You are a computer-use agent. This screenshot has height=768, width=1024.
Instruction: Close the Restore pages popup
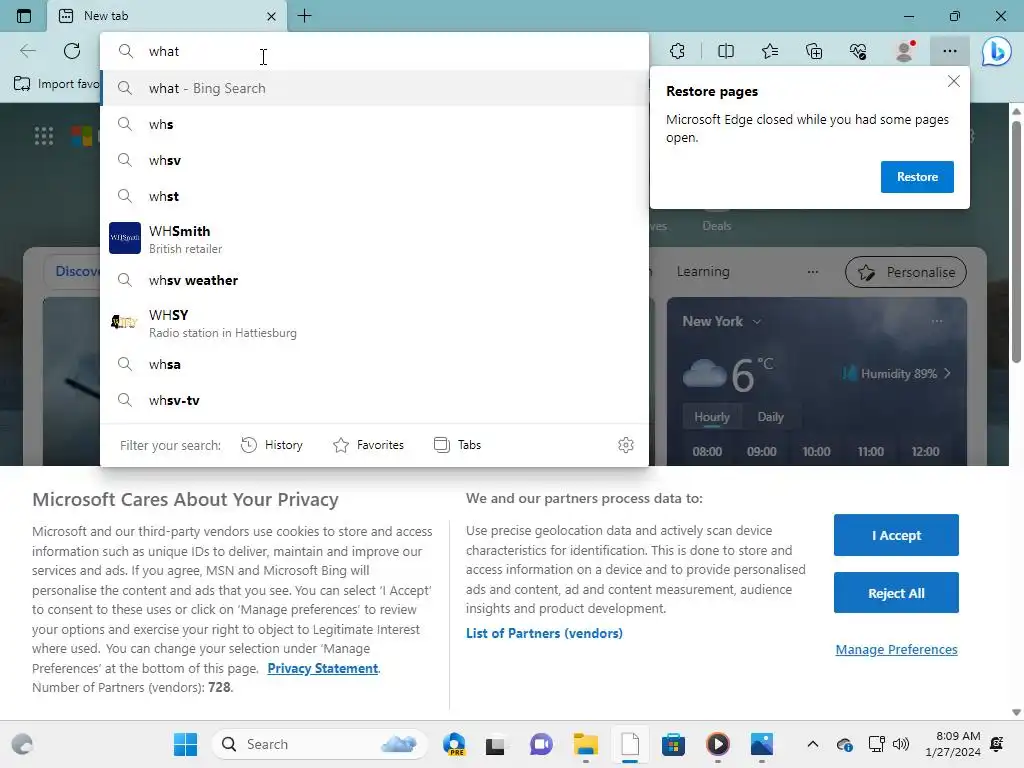(953, 81)
